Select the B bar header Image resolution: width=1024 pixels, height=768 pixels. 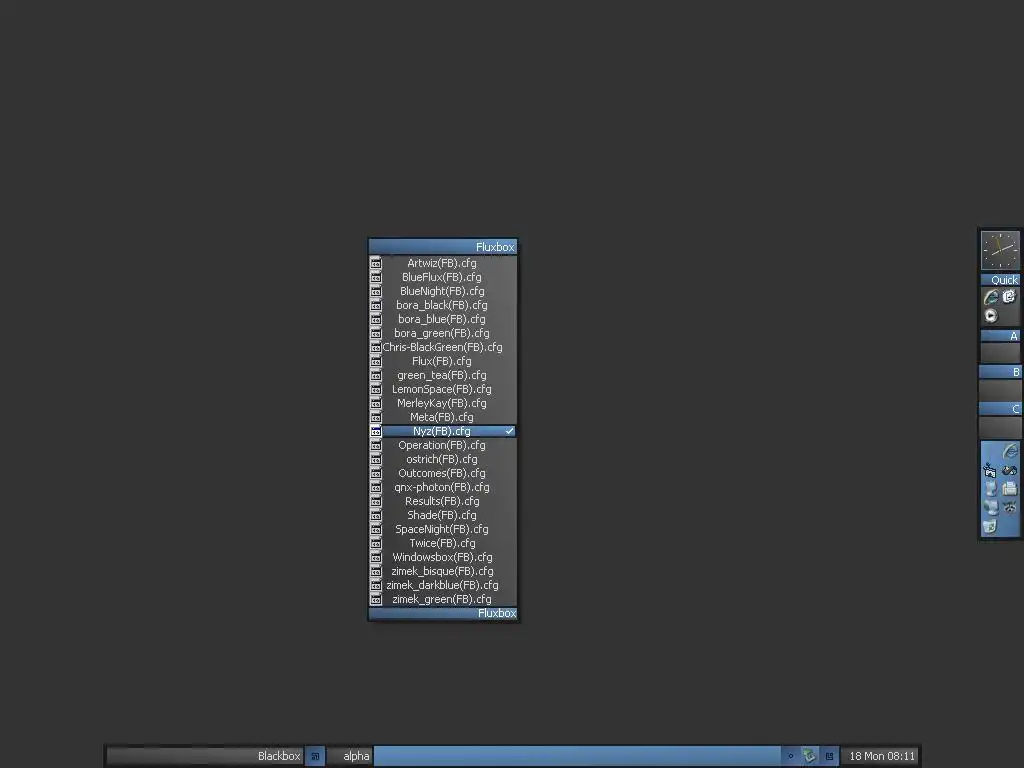1000,372
